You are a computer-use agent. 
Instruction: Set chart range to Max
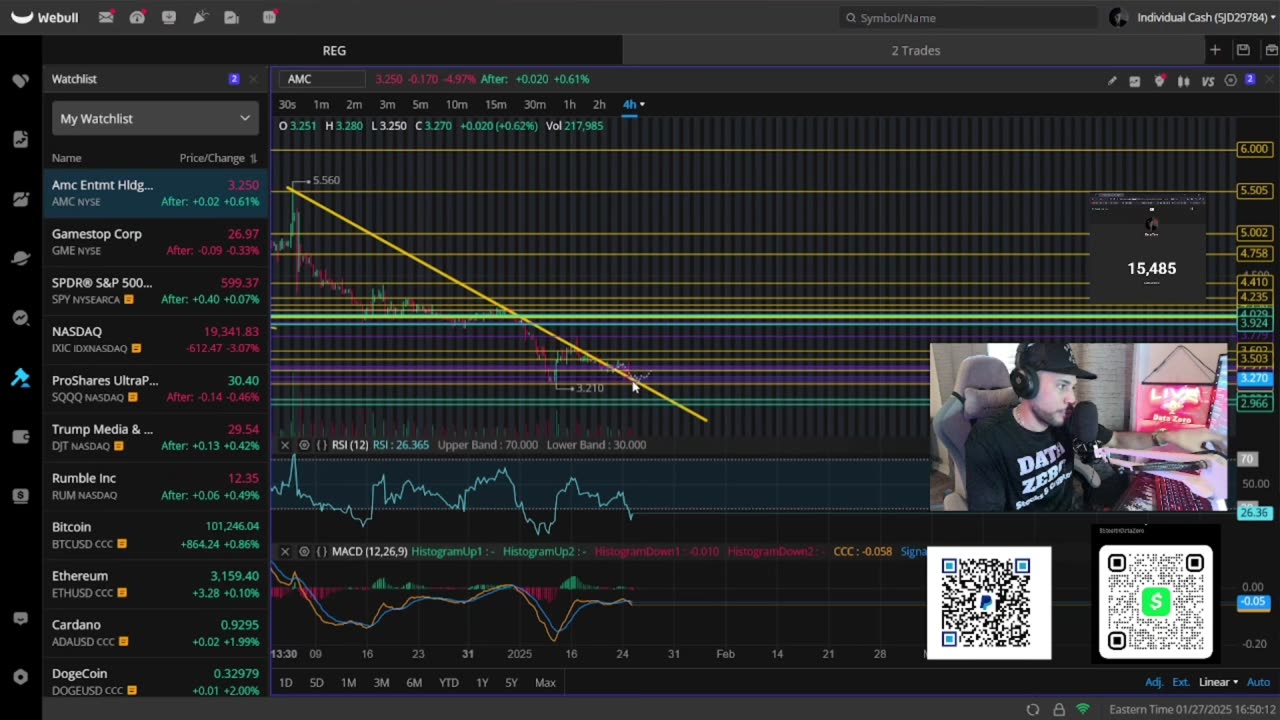coord(545,683)
